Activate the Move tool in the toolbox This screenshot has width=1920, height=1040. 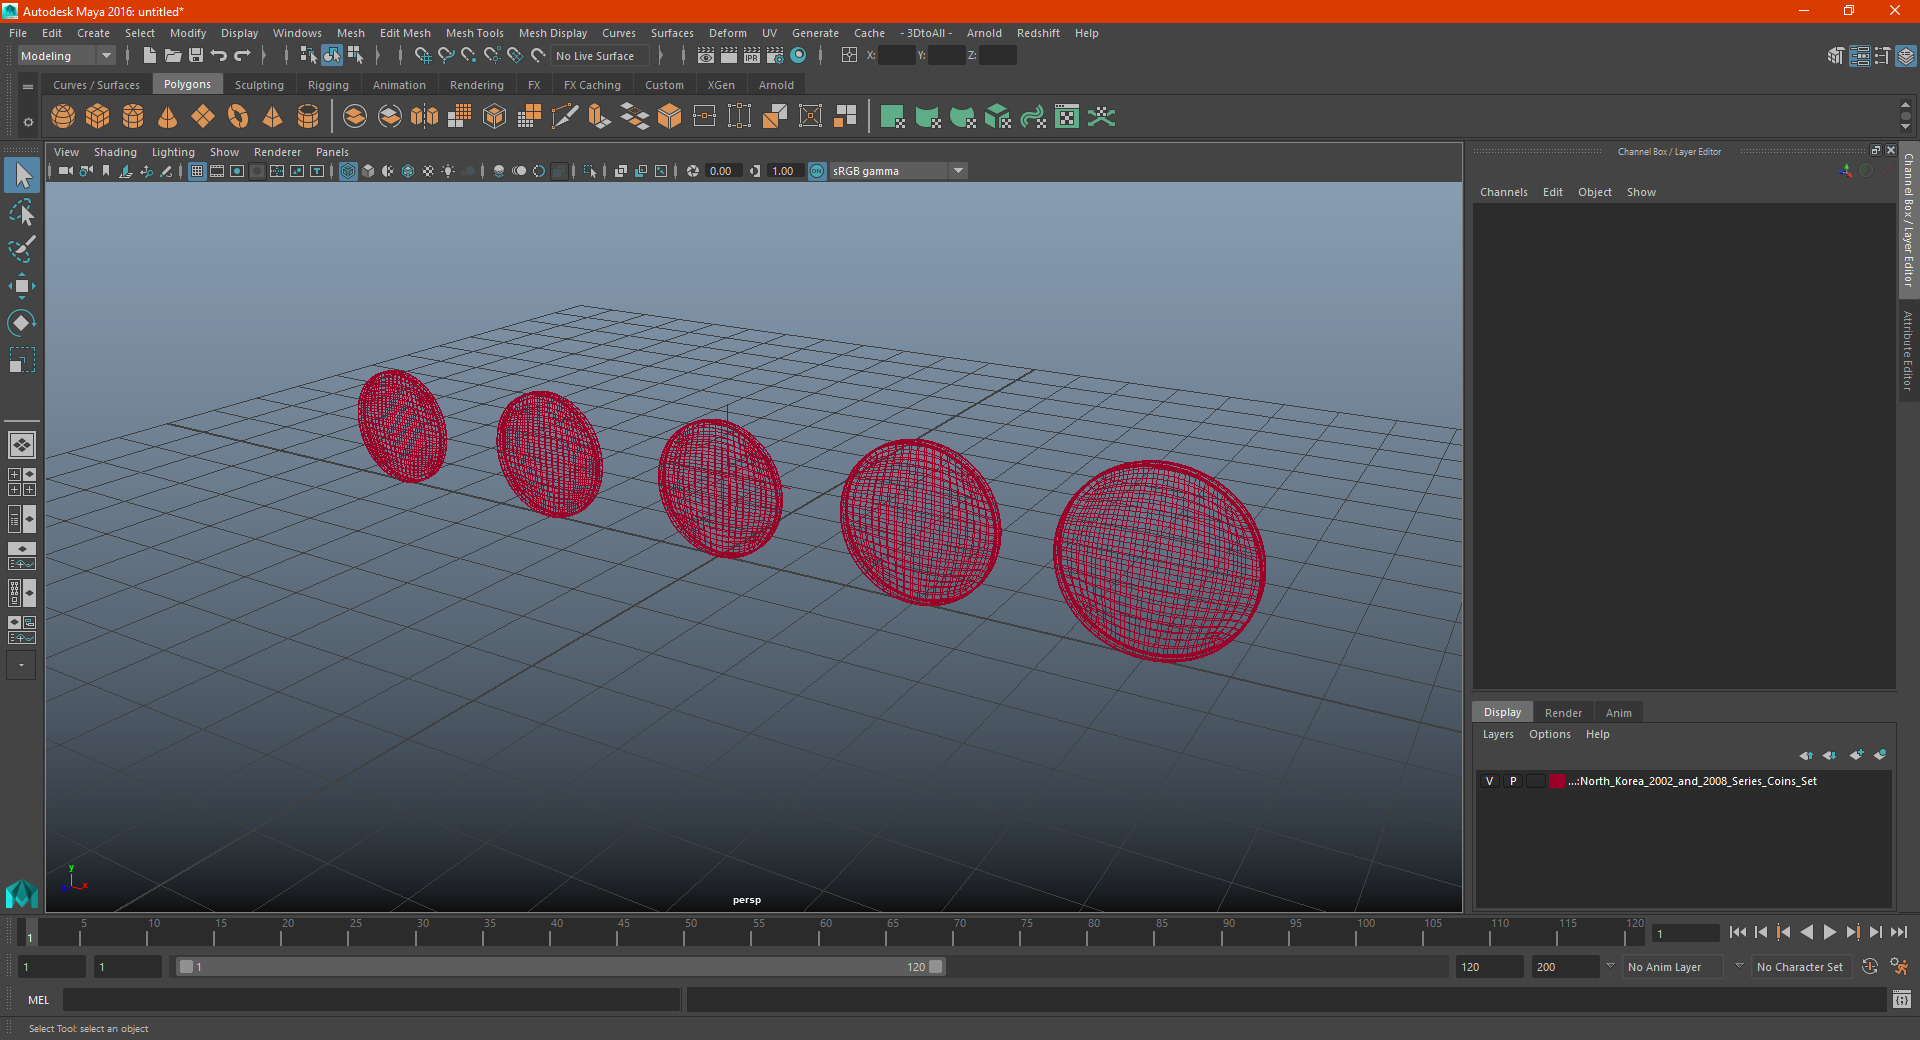tap(22, 286)
